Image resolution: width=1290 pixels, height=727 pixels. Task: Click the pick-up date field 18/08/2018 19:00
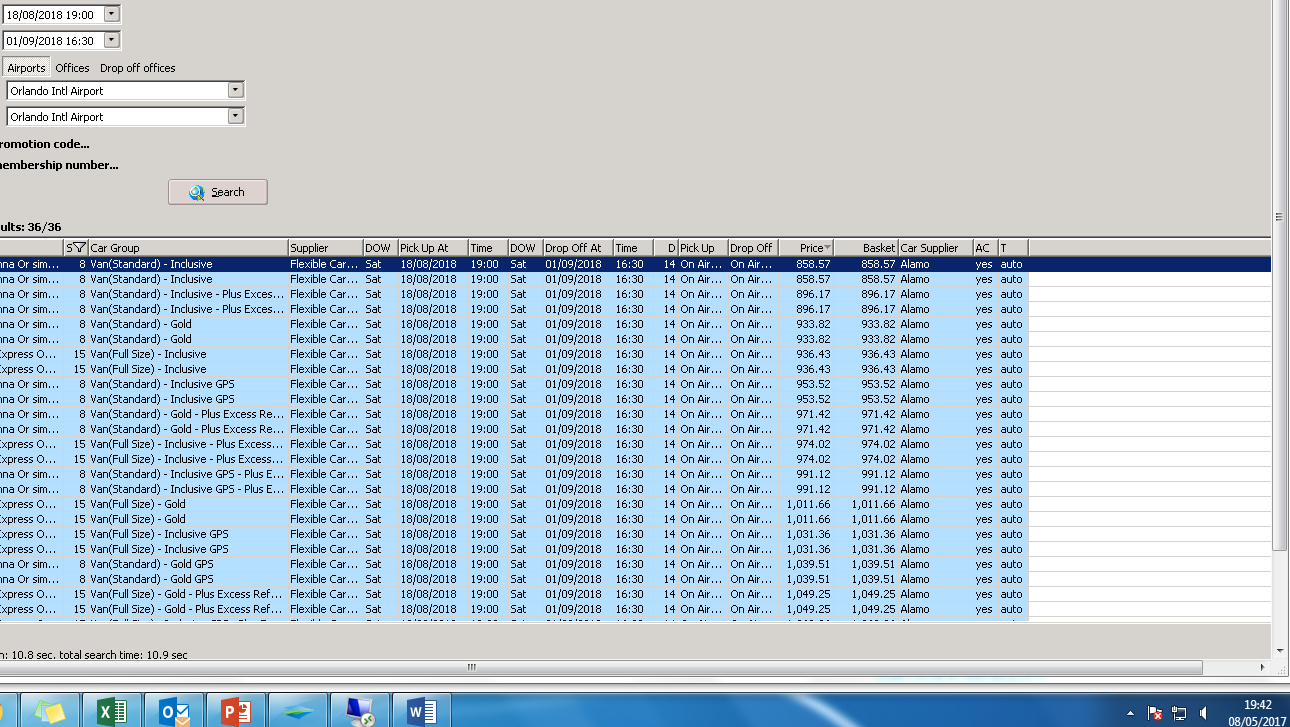coord(53,14)
